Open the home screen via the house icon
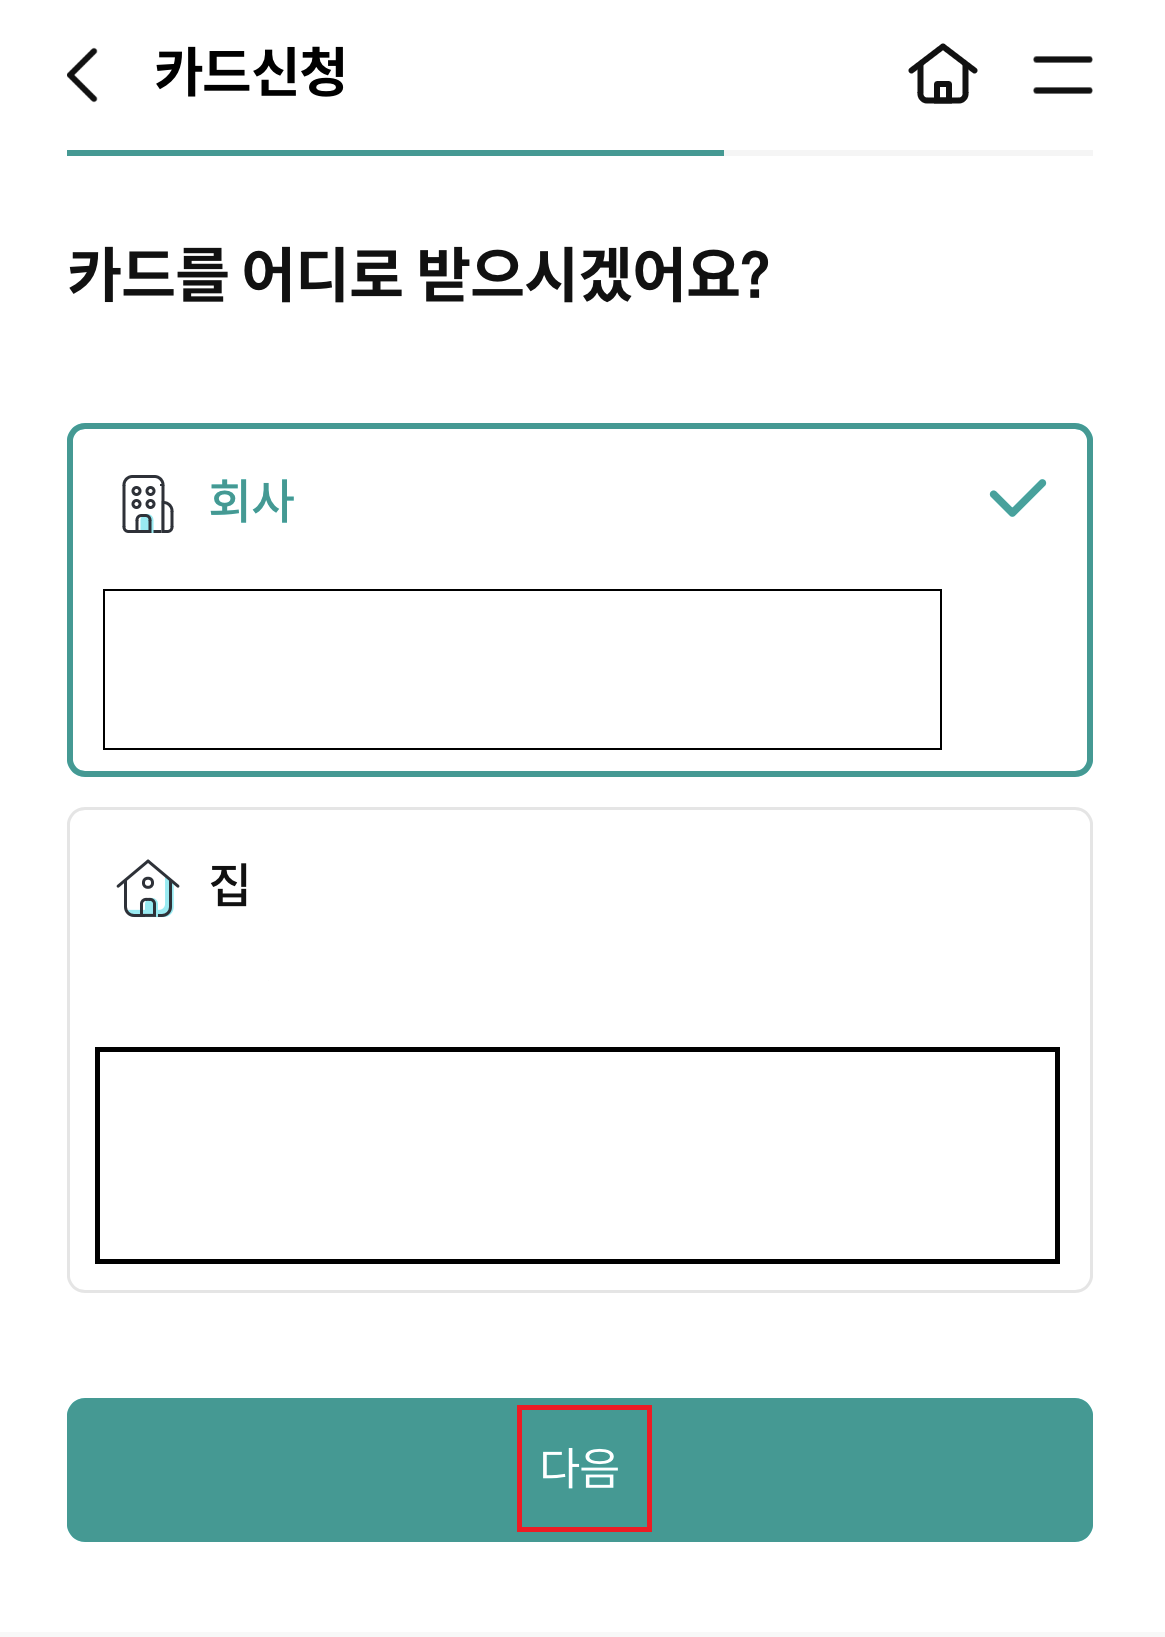 [941, 74]
